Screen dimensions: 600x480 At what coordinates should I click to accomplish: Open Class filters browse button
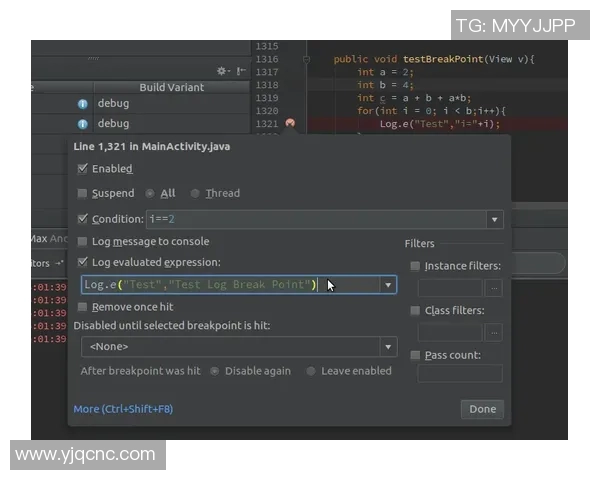pos(493,332)
